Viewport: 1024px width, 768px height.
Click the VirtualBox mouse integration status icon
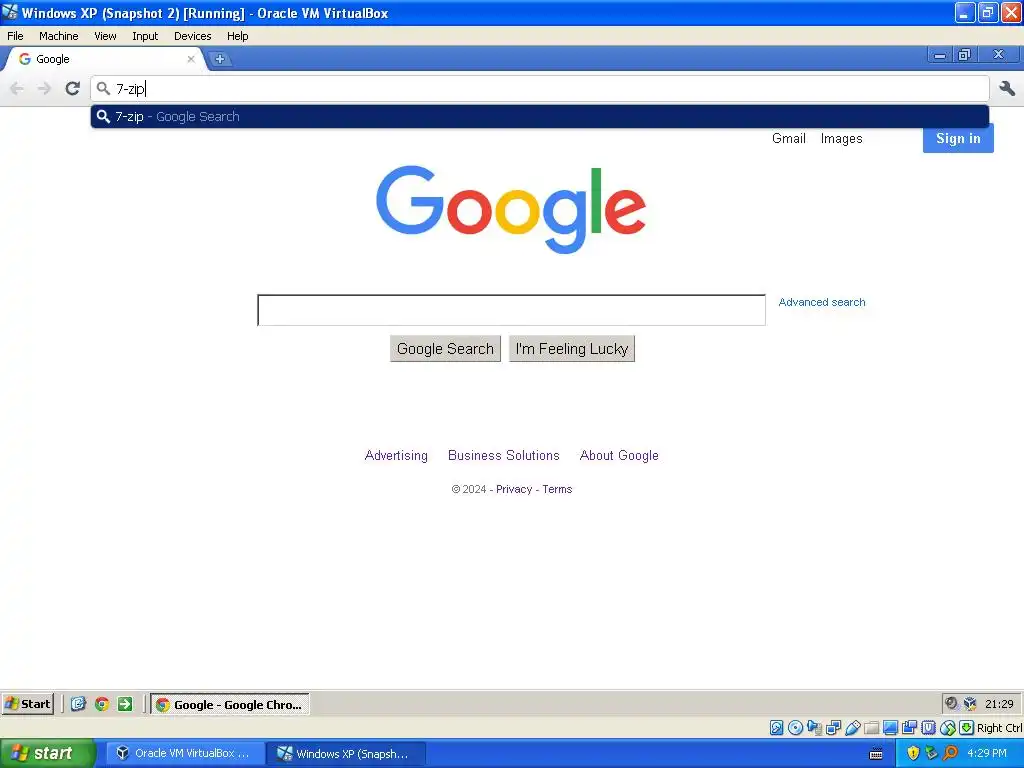(948, 728)
